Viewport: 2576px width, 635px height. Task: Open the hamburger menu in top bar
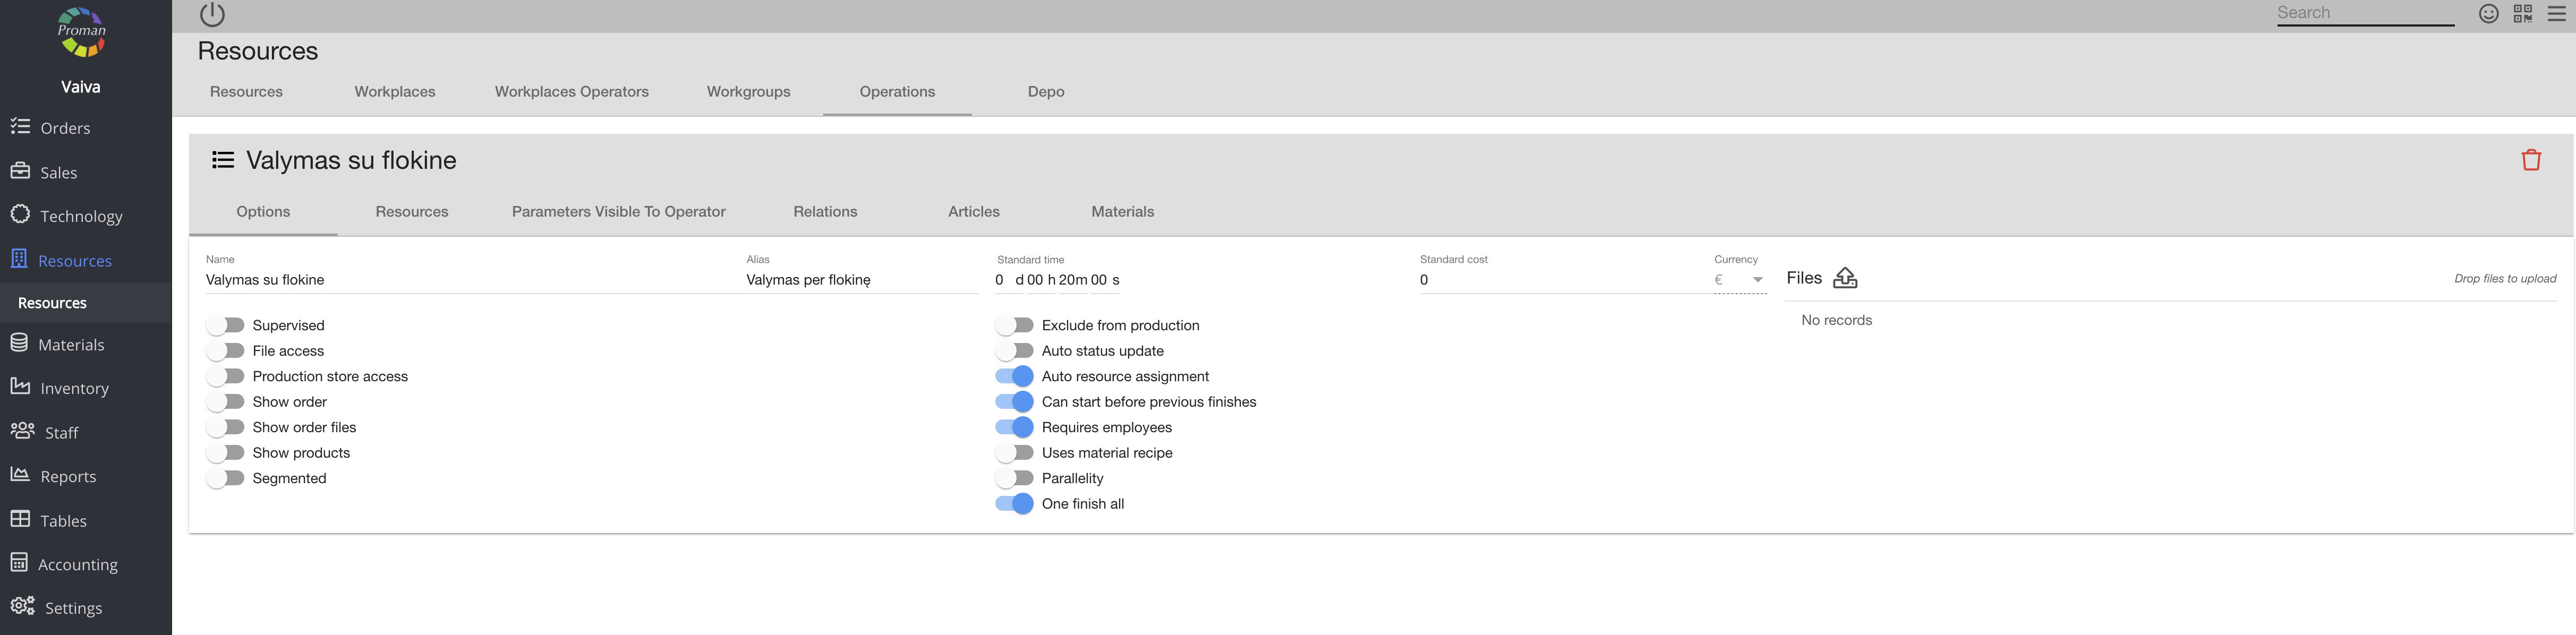2556,14
